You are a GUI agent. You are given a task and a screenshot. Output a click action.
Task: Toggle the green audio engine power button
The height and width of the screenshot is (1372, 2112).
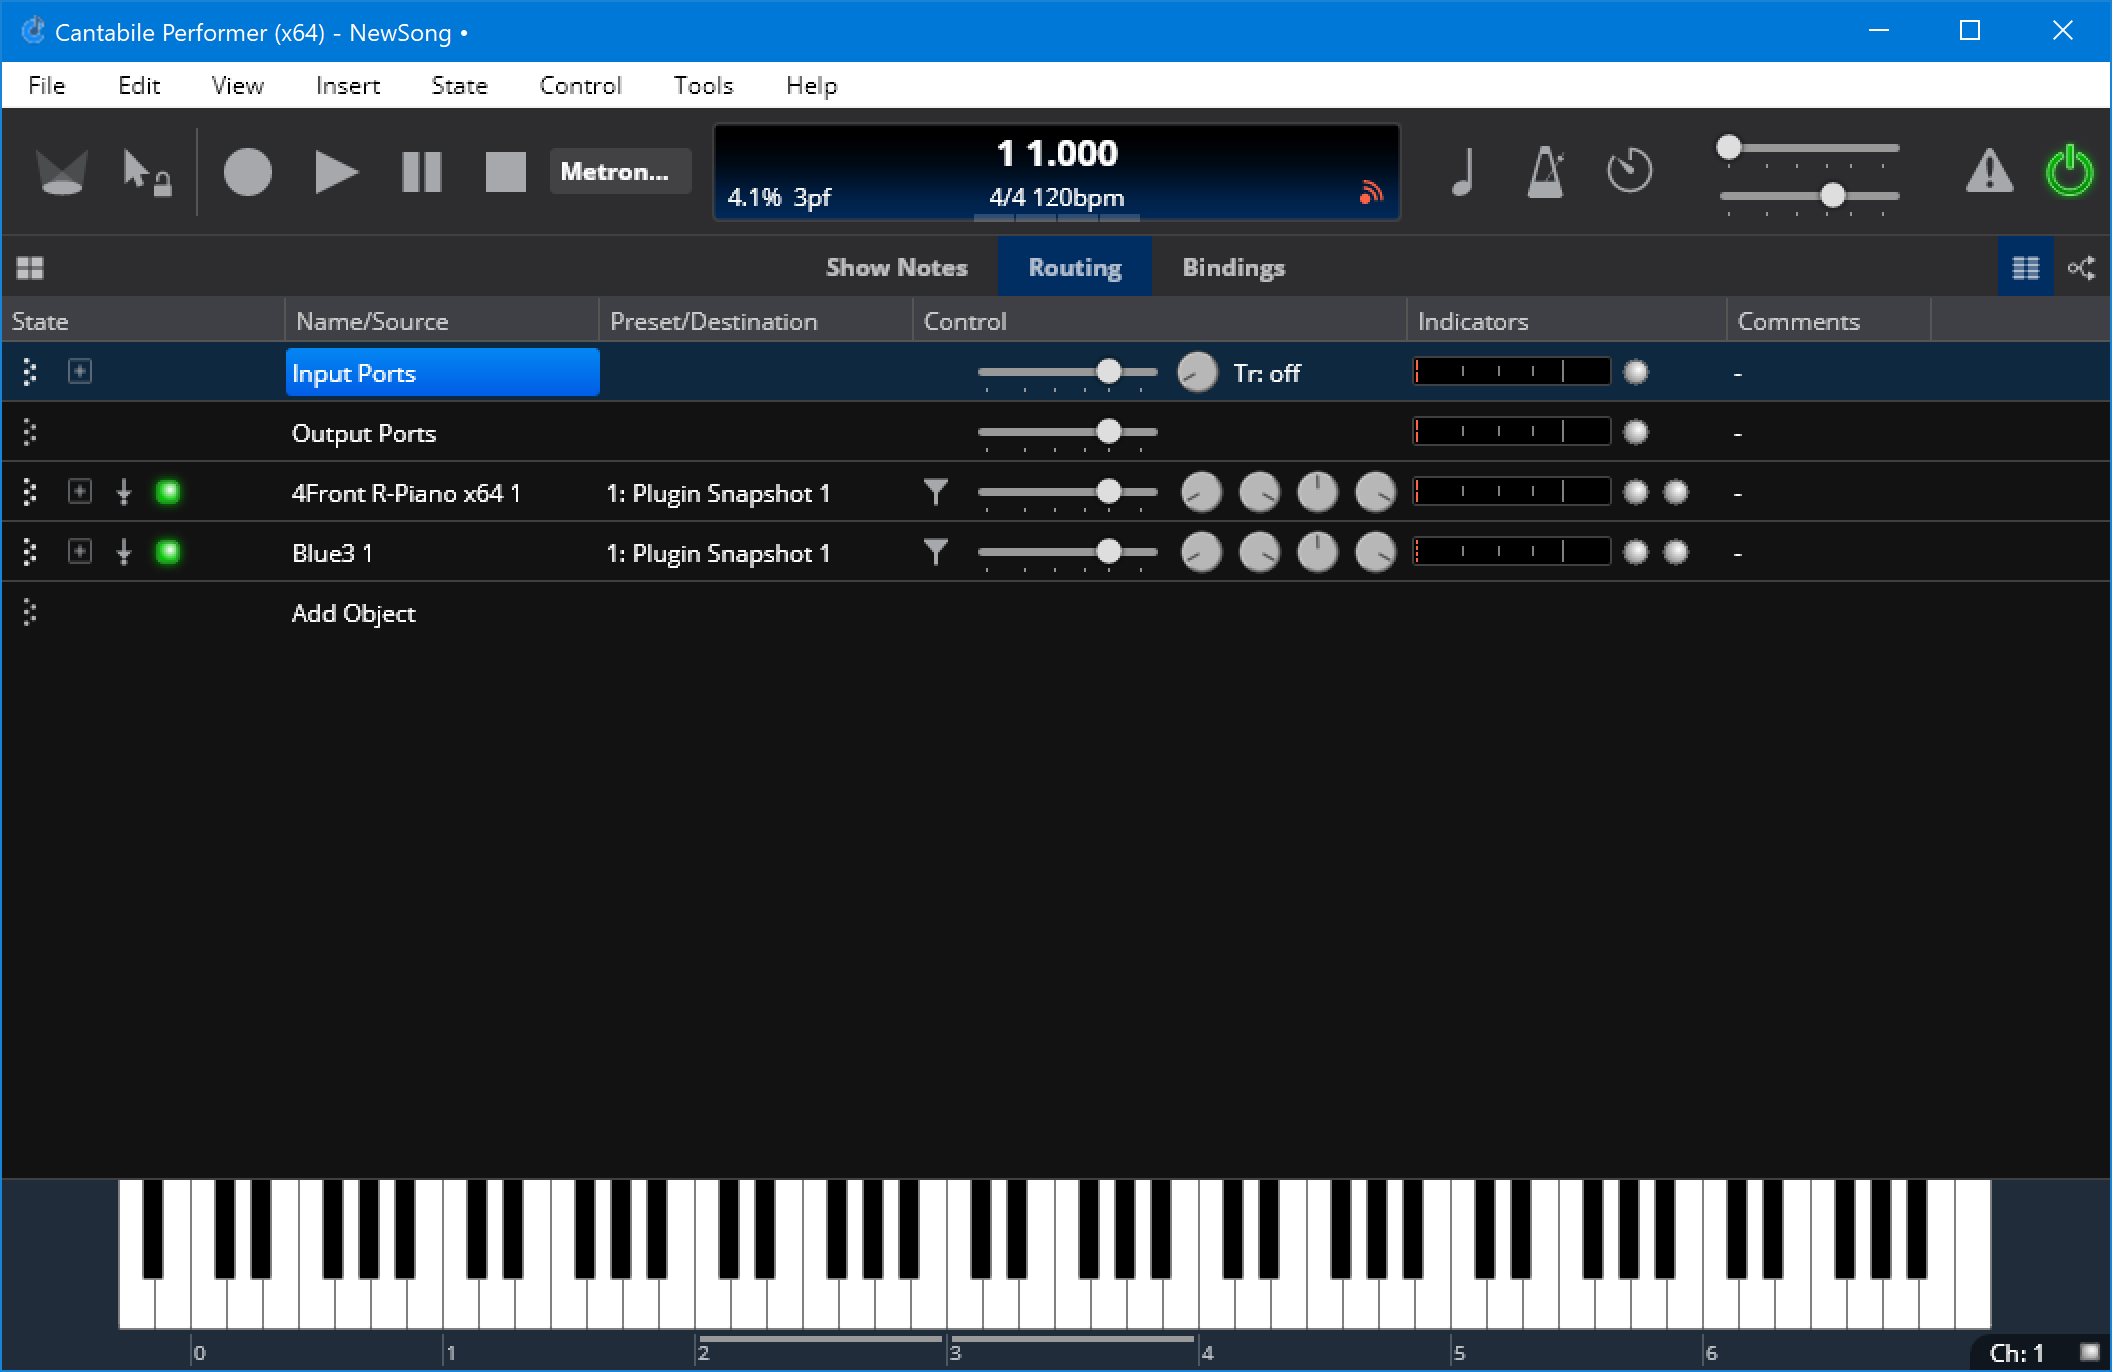pos(2069,171)
